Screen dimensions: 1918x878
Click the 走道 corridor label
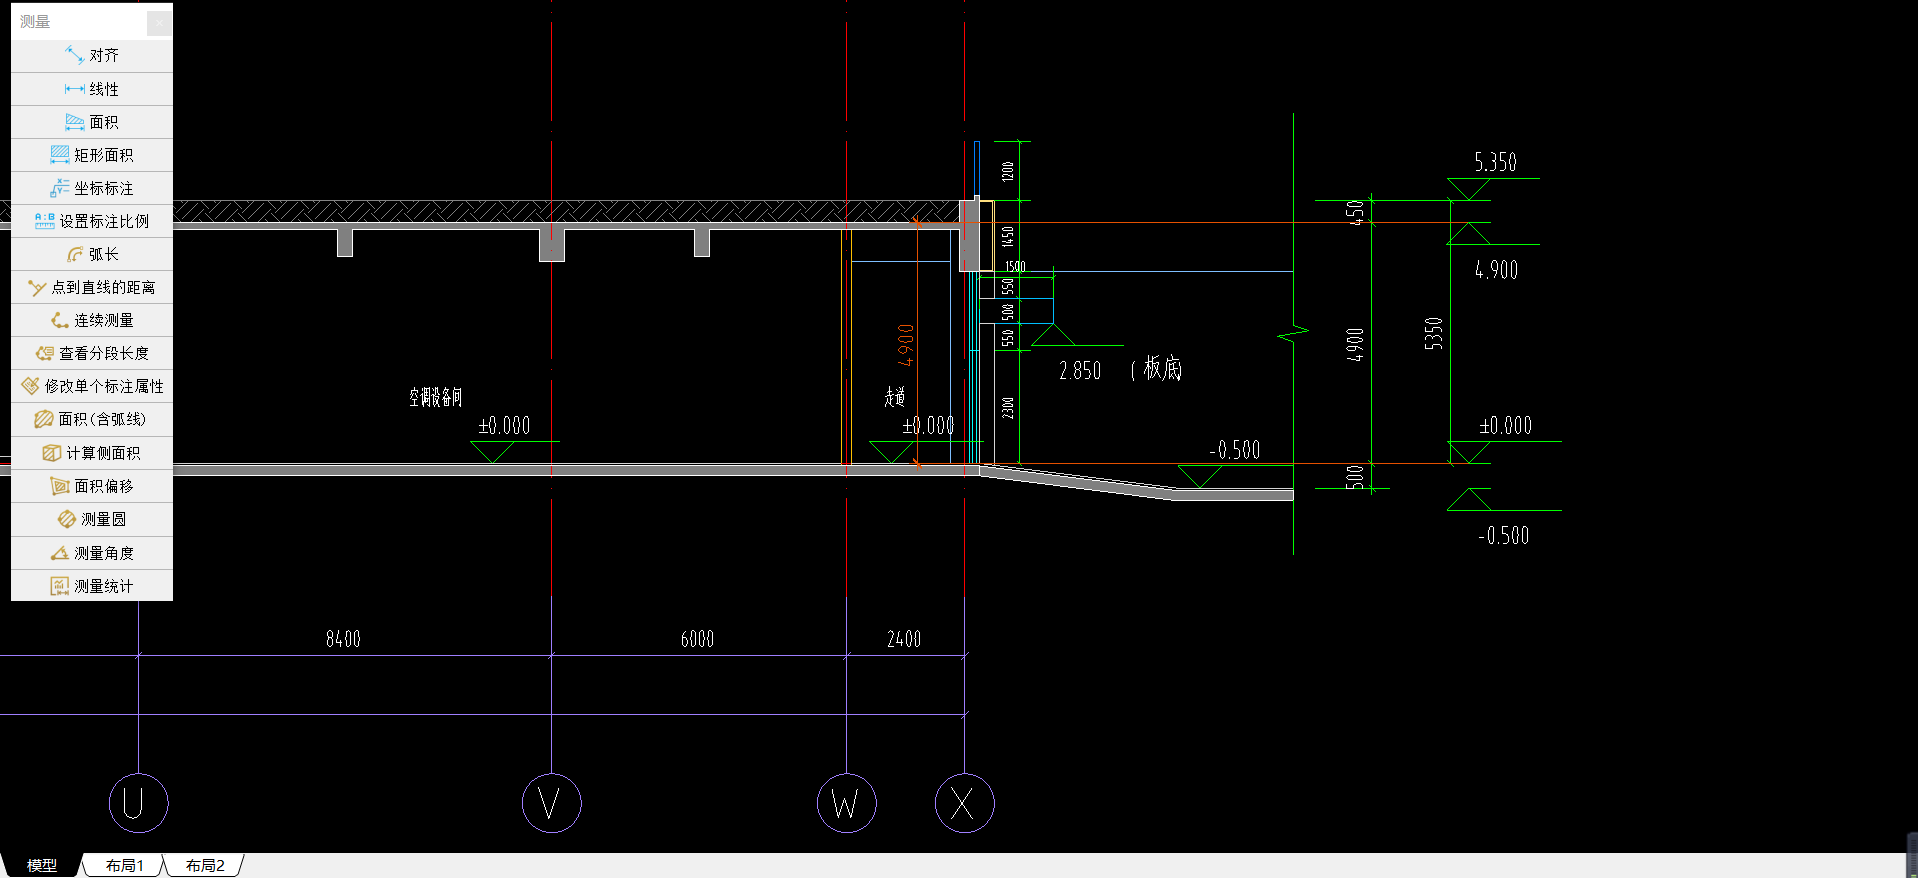tap(895, 397)
